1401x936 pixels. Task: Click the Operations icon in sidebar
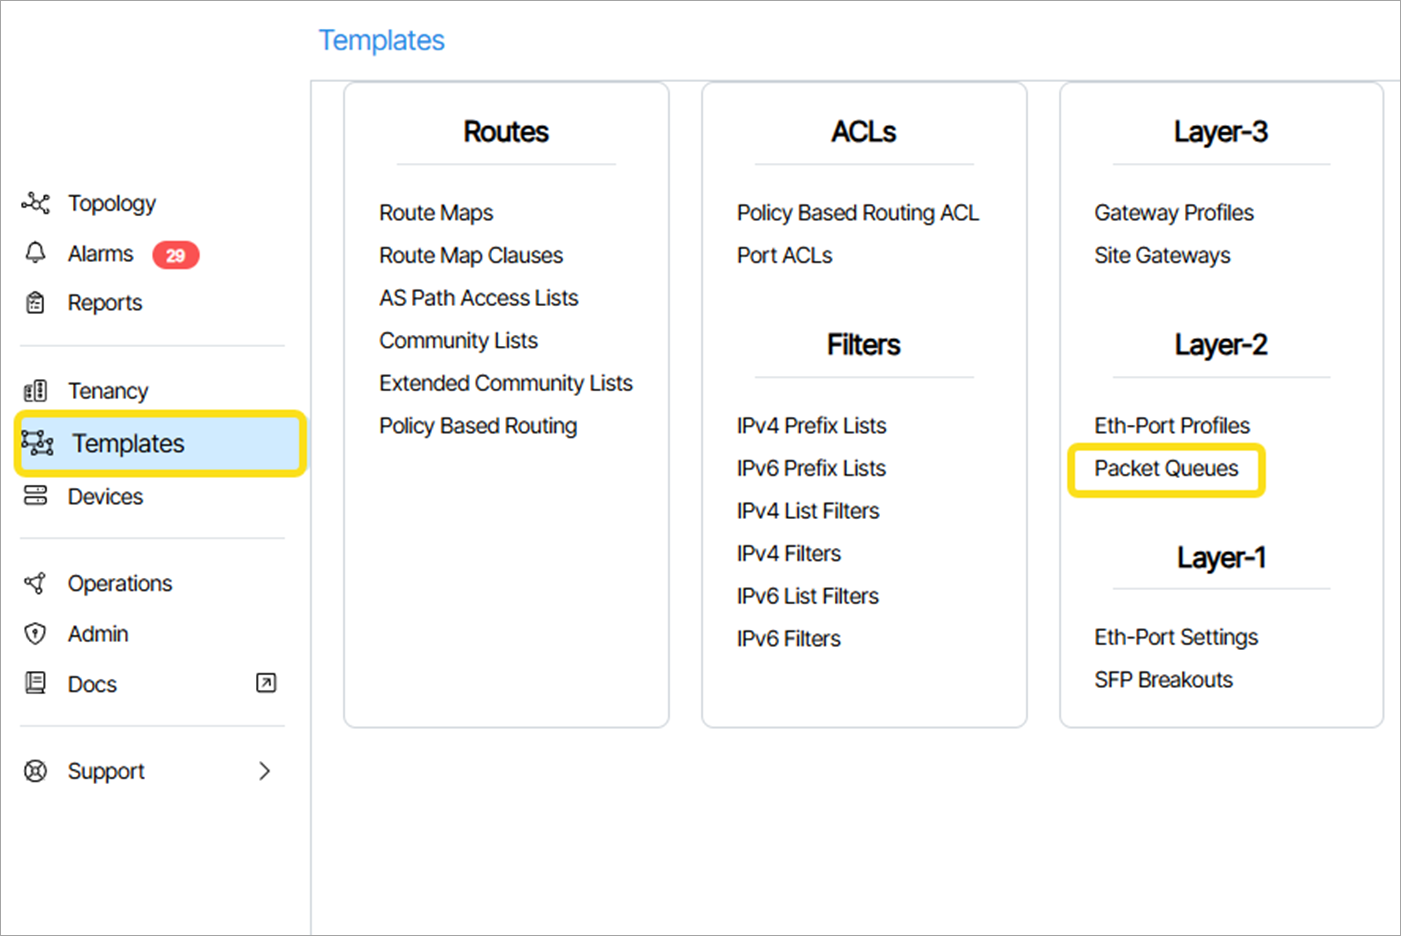point(36,583)
